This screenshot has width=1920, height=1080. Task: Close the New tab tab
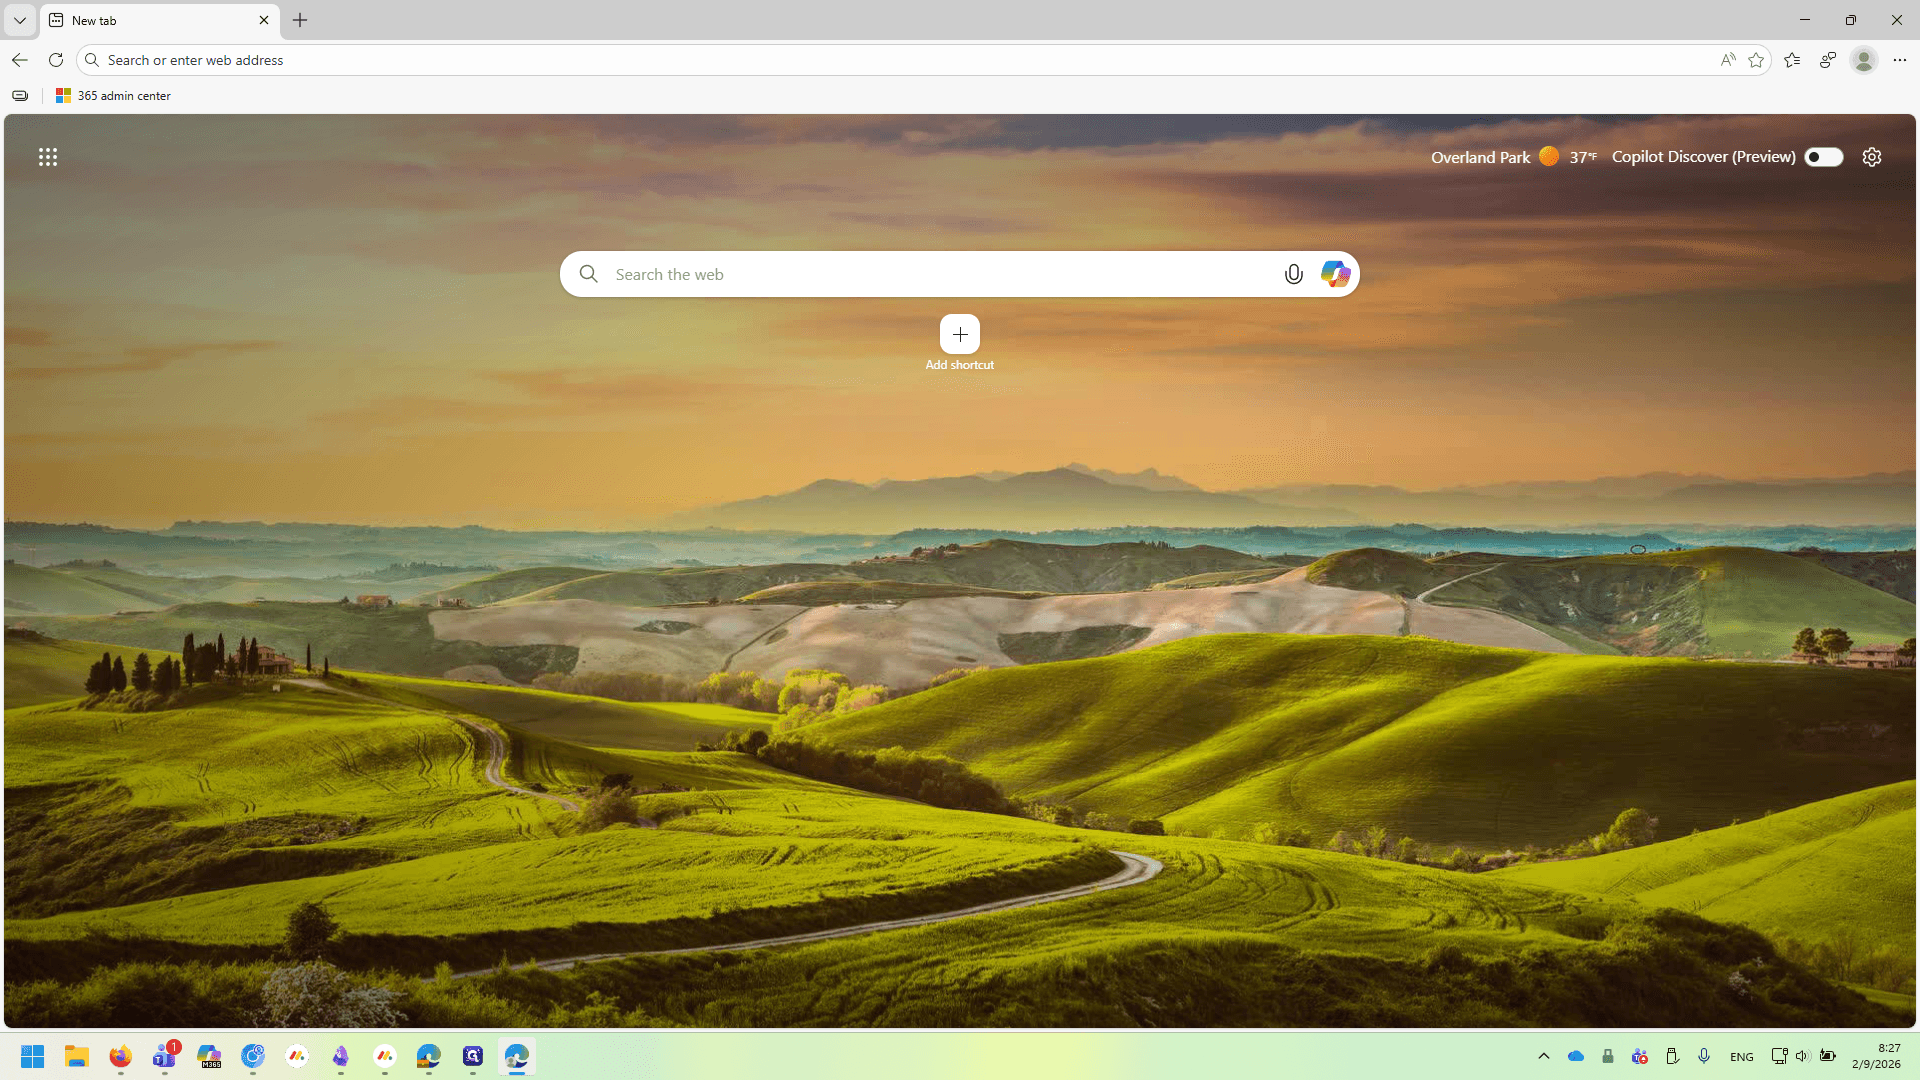click(264, 20)
